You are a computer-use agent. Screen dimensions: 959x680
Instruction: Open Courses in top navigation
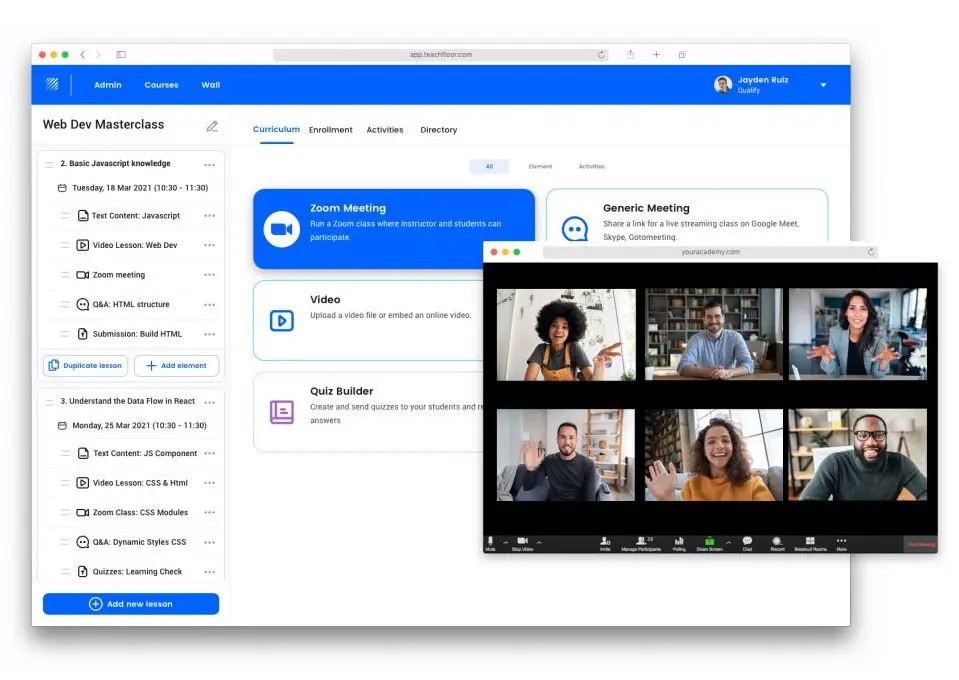click(x=161, y=85)
